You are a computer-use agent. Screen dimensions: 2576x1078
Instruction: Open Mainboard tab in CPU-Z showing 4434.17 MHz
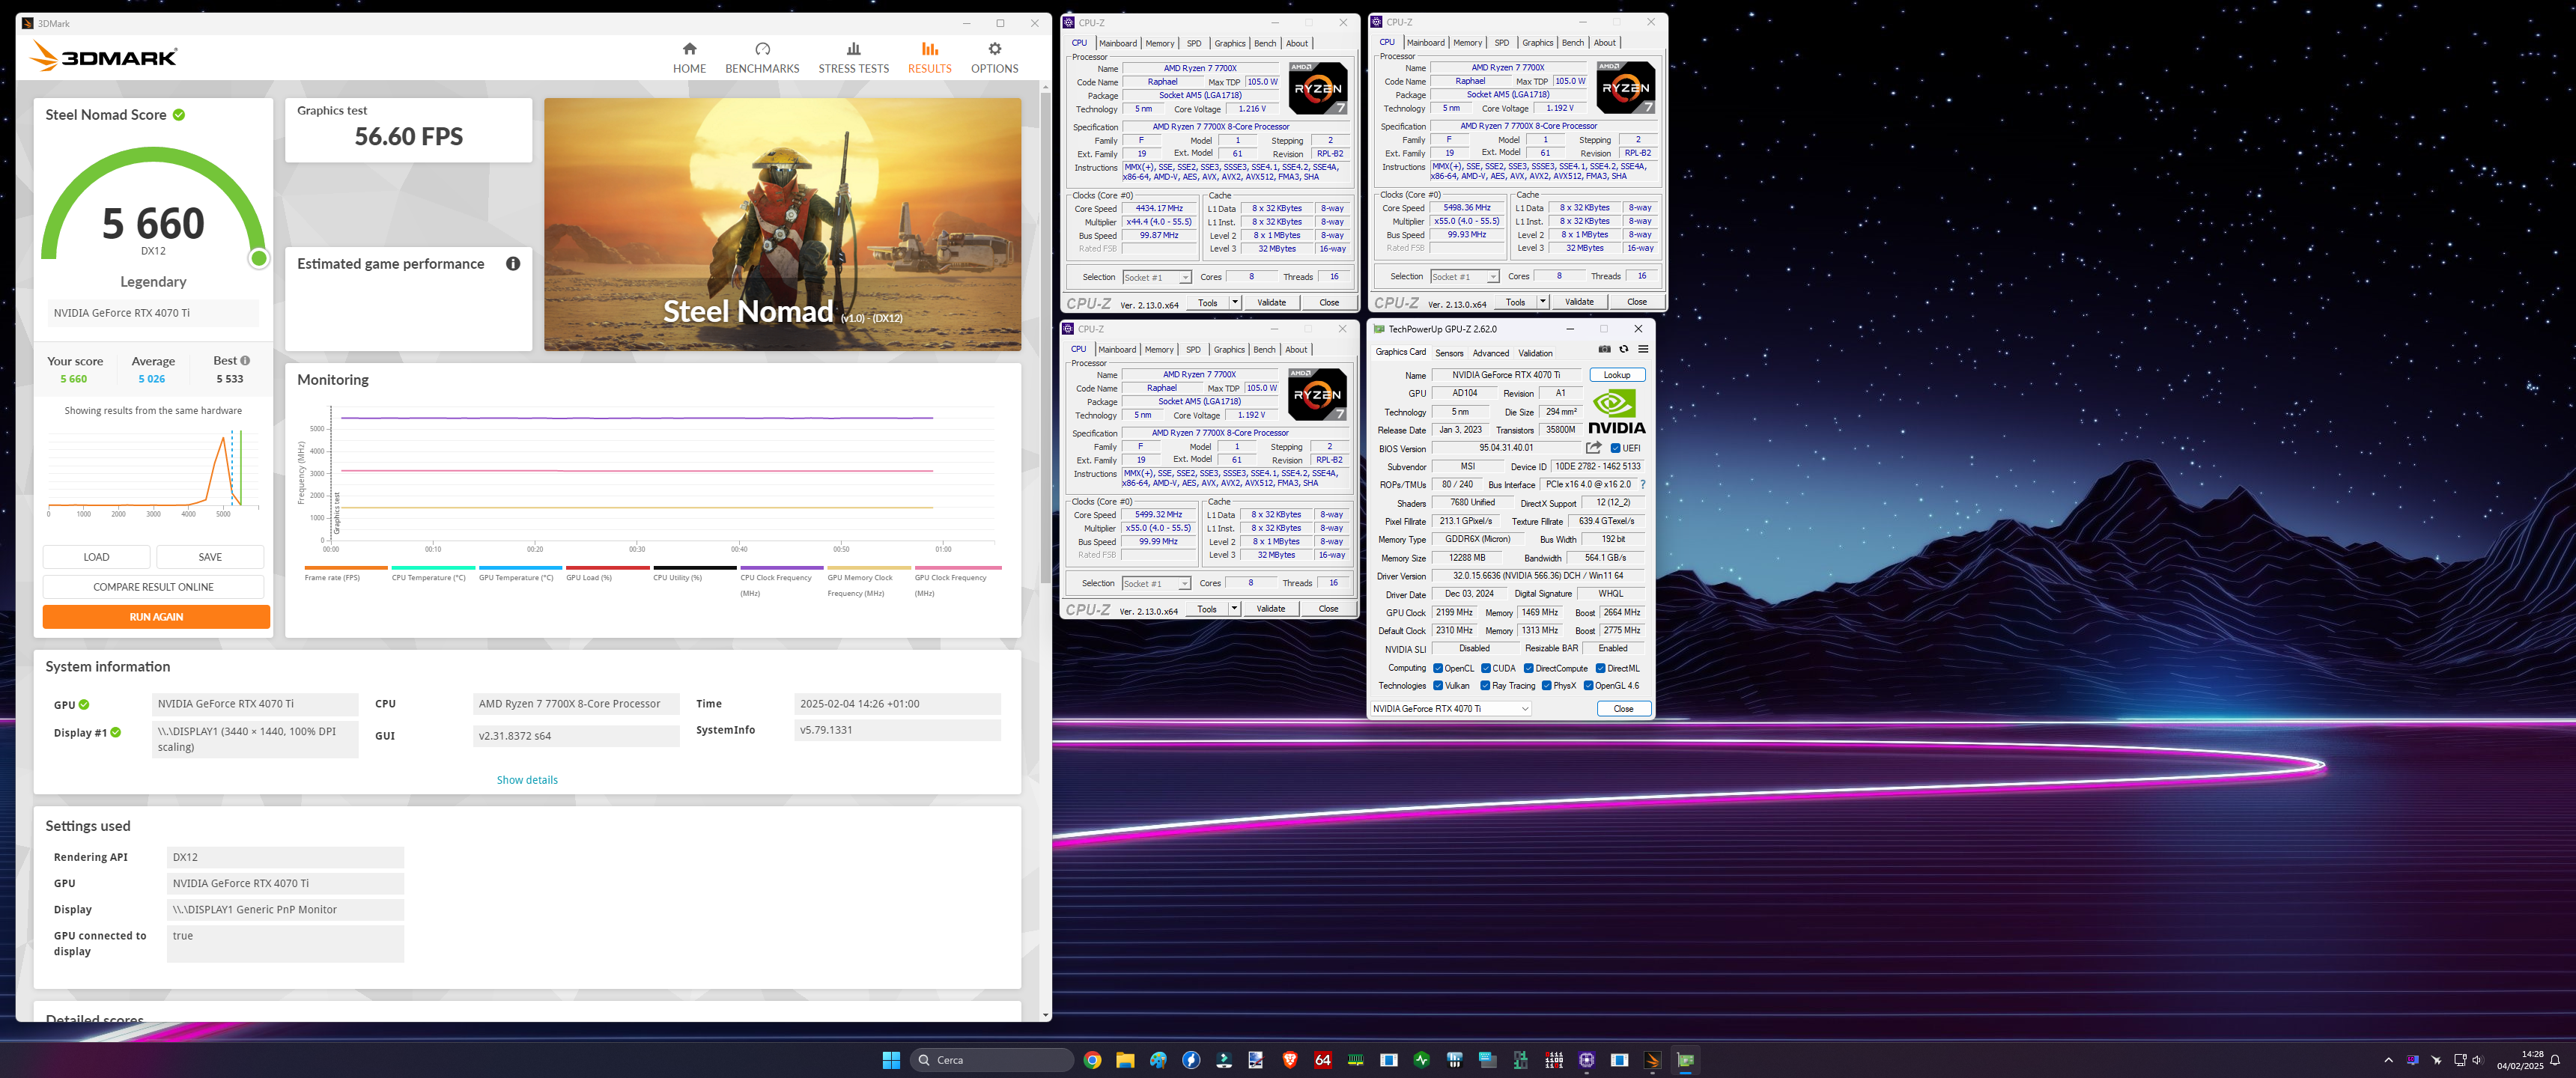tap(1117, 43)
